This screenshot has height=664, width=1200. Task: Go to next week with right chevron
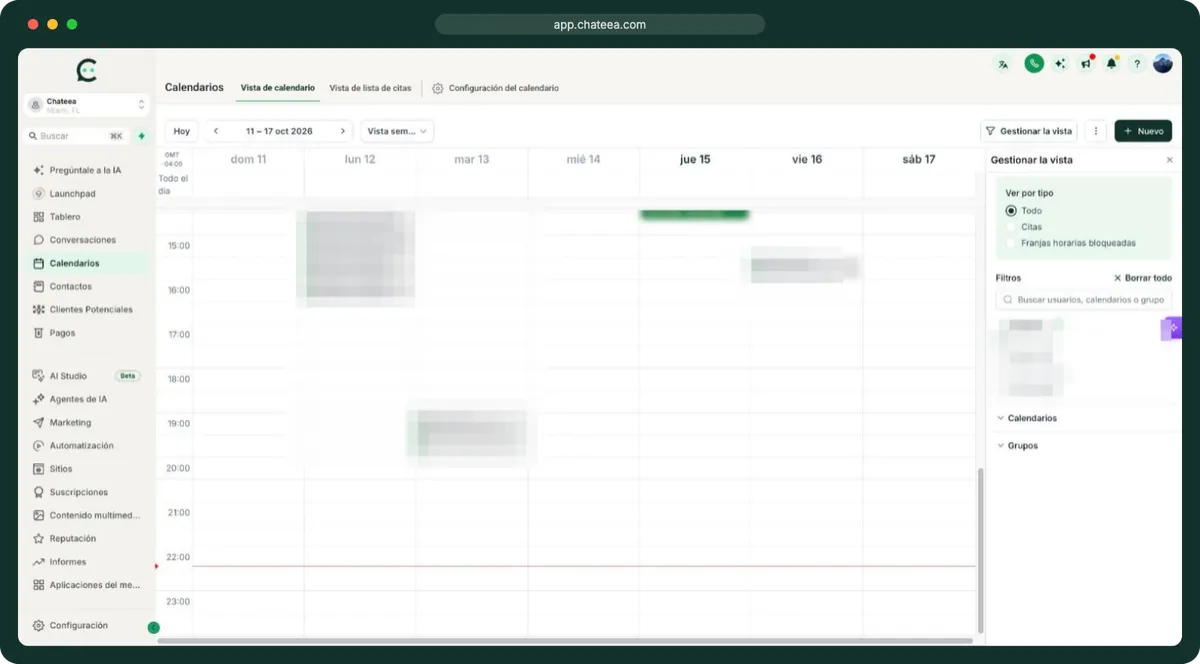[x=343, y=131]
